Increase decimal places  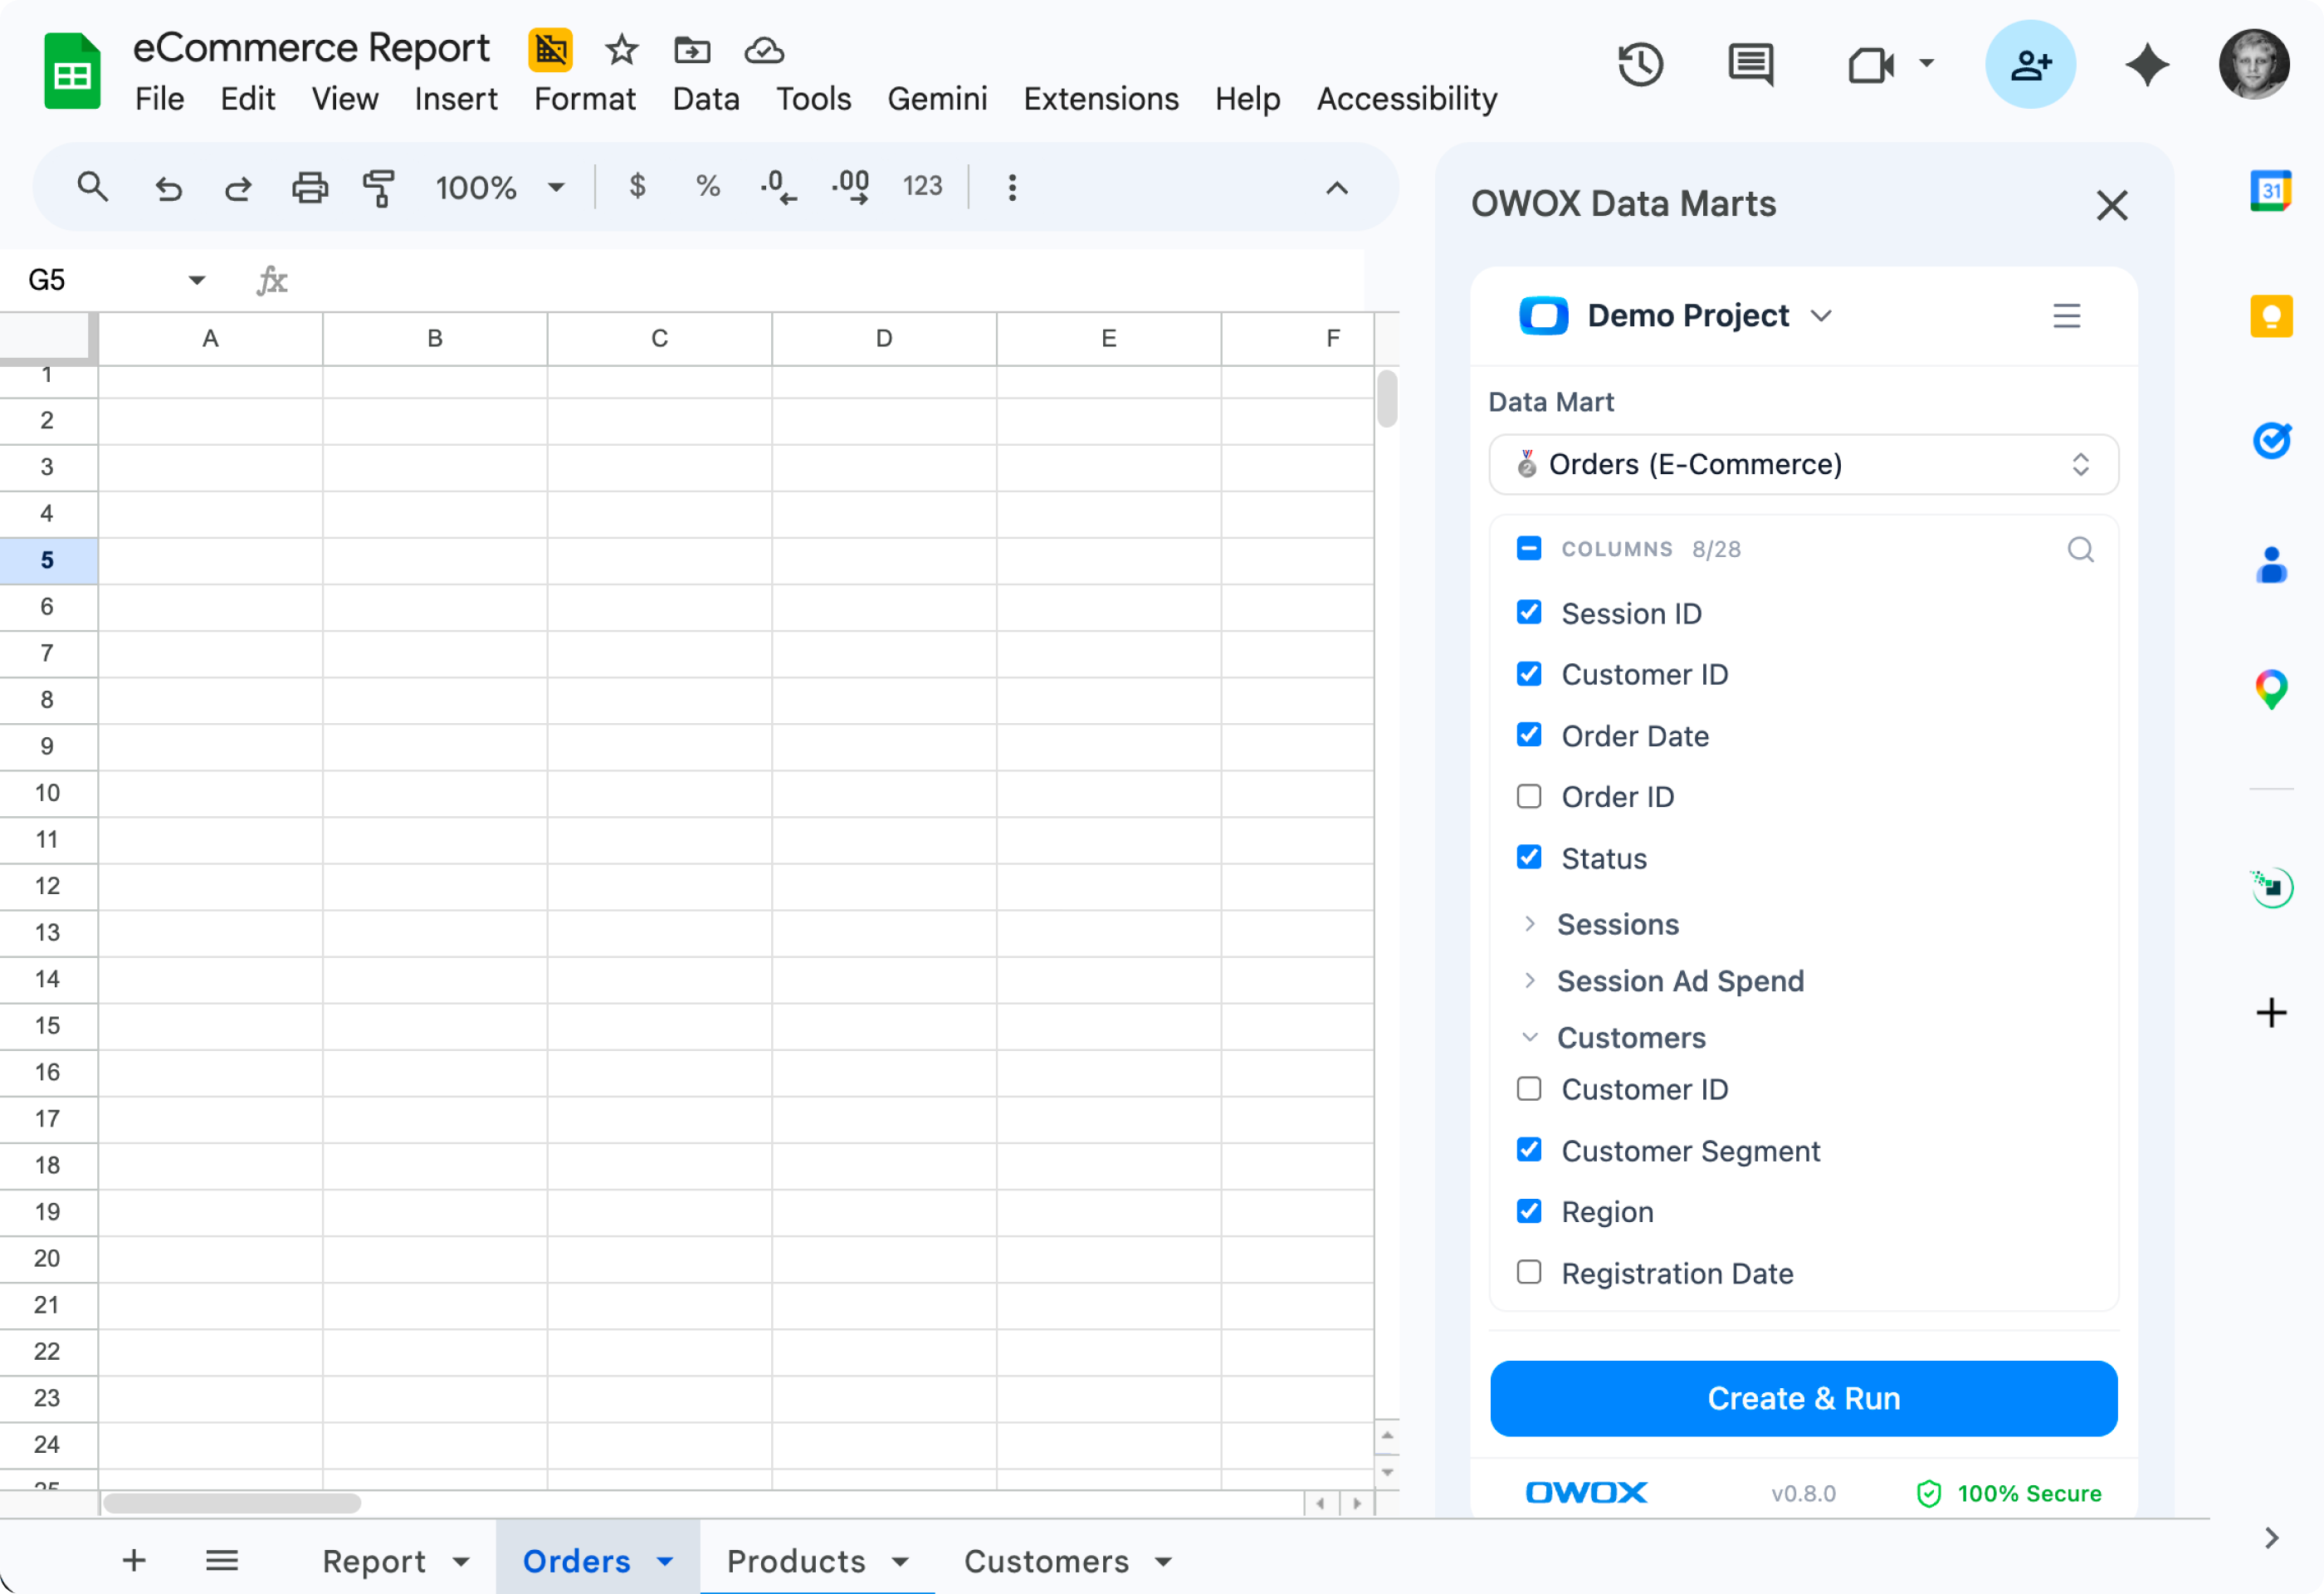pyautogui.click(x=851, y=187)
